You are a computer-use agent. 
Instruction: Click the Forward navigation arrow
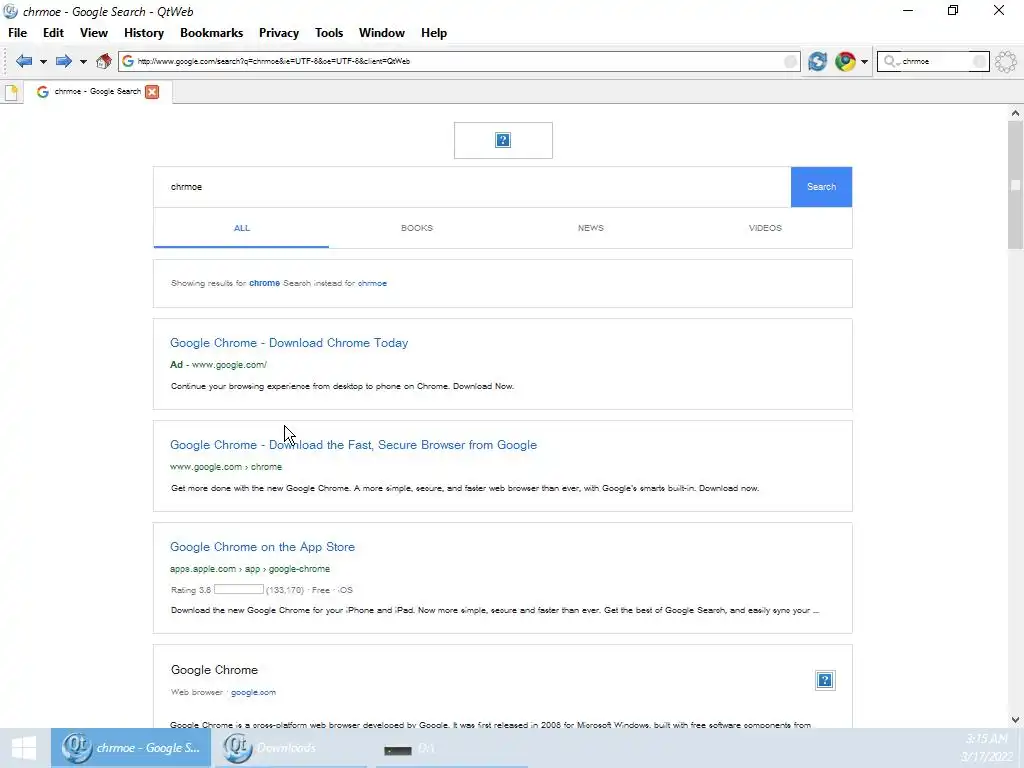63,61
